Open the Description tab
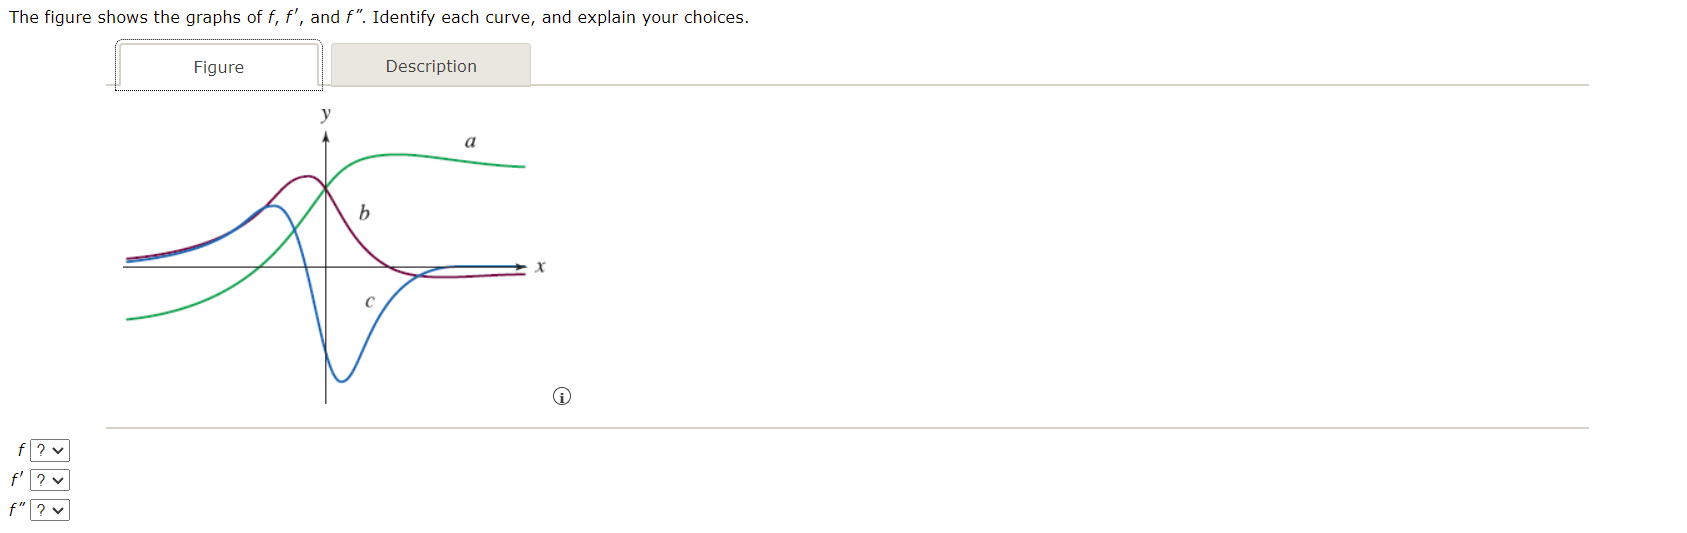Viewport: 1687px width, 533px height. [431, 66]
